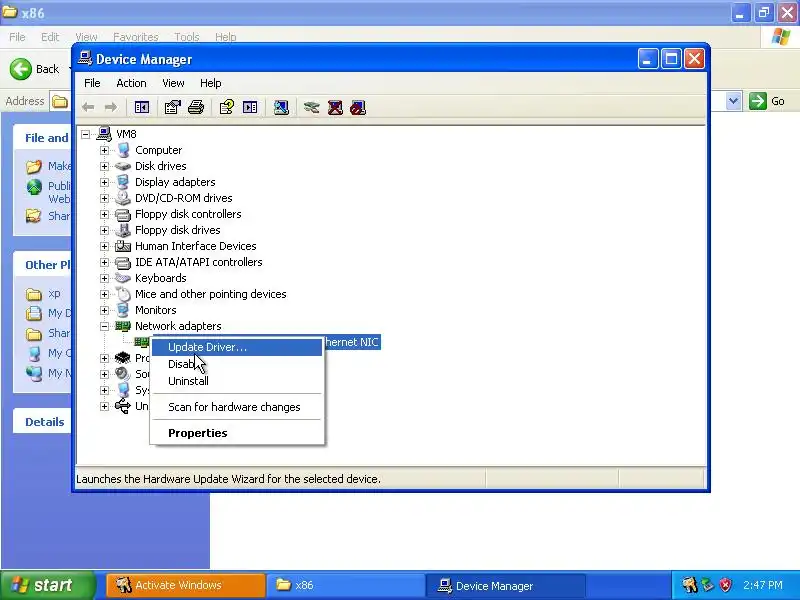Click the Network adapters category icon
The image size is (800, 600).
(122, 326)
